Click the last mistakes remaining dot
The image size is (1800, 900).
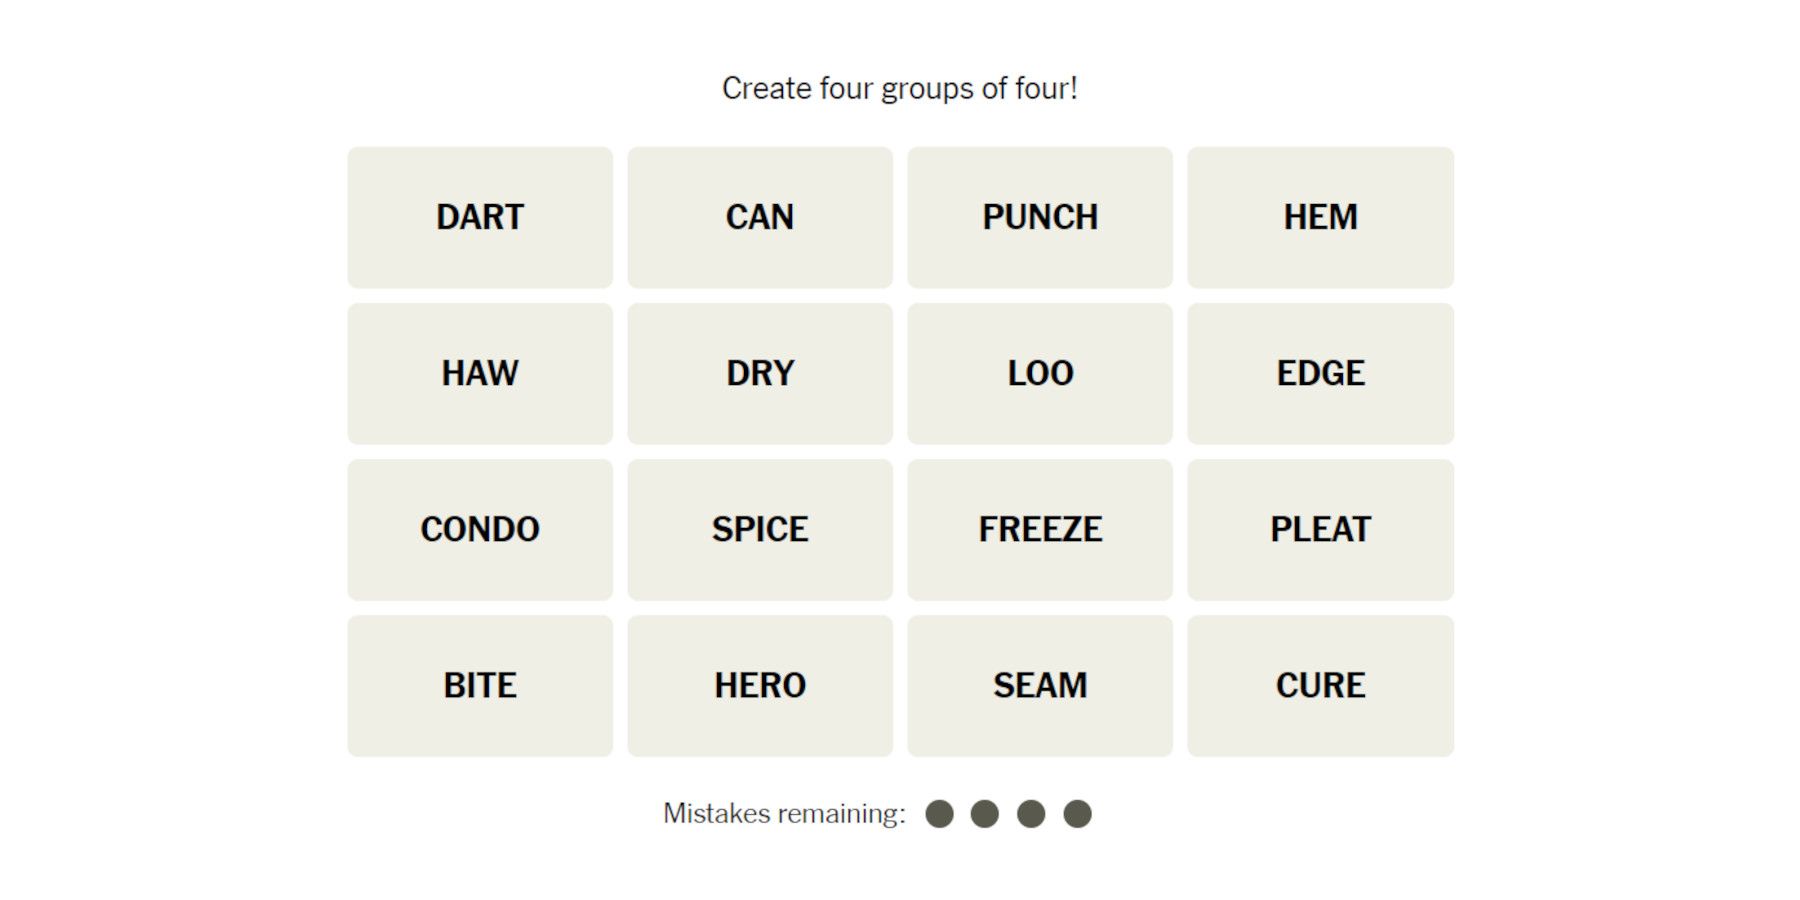coord(1077,814)
